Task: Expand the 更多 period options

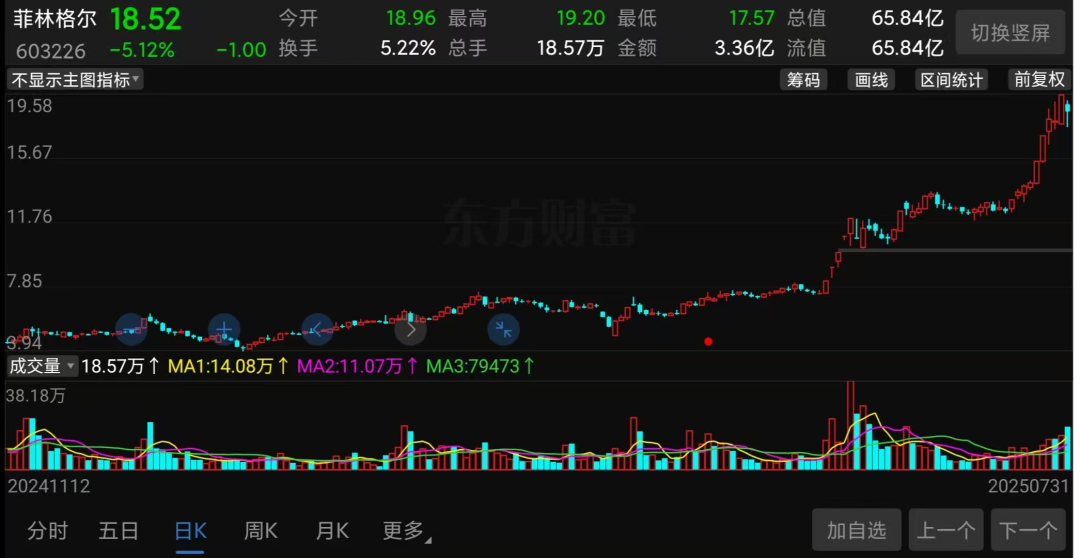Action: [x=406, y=530]
